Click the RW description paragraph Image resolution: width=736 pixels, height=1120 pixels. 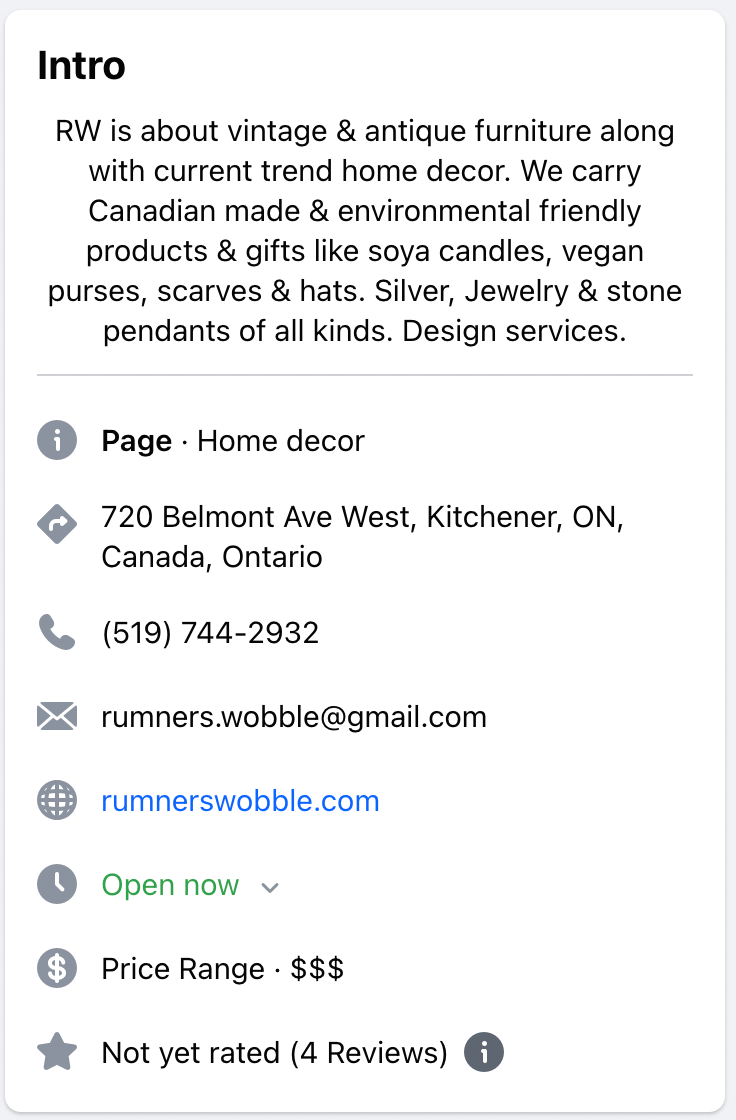pos(365,231)
